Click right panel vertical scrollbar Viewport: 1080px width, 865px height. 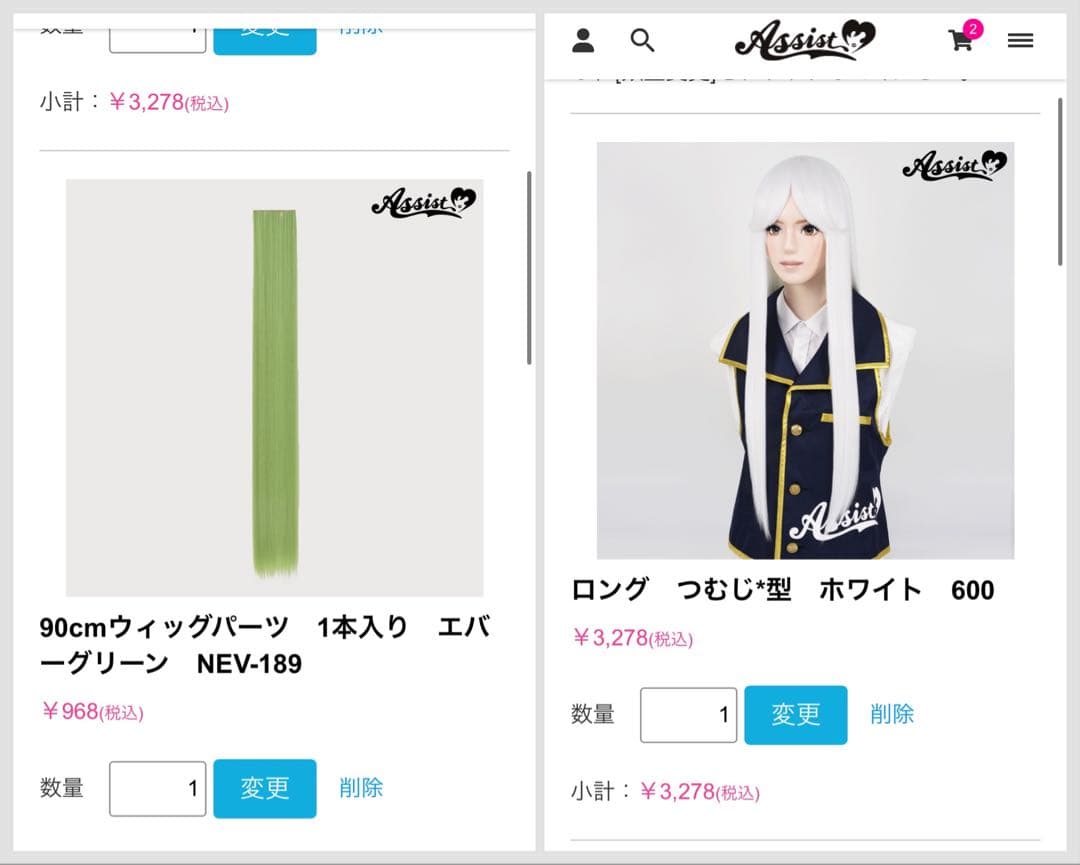pyautogui.click(x=1060, y=182)
